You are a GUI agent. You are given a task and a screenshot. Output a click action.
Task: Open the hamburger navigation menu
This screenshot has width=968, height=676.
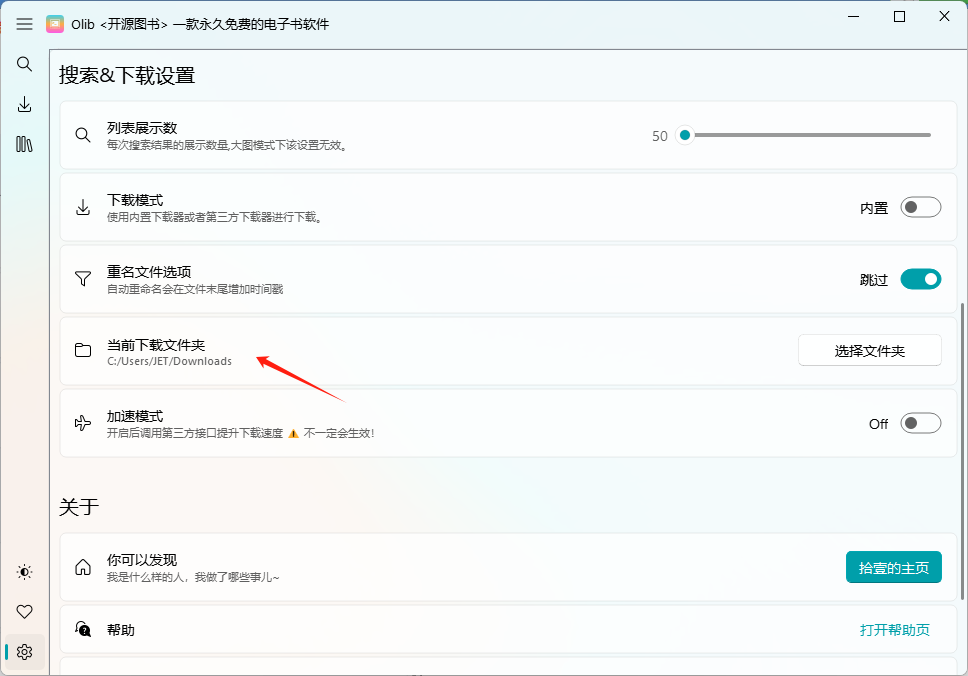click(24, 24)
